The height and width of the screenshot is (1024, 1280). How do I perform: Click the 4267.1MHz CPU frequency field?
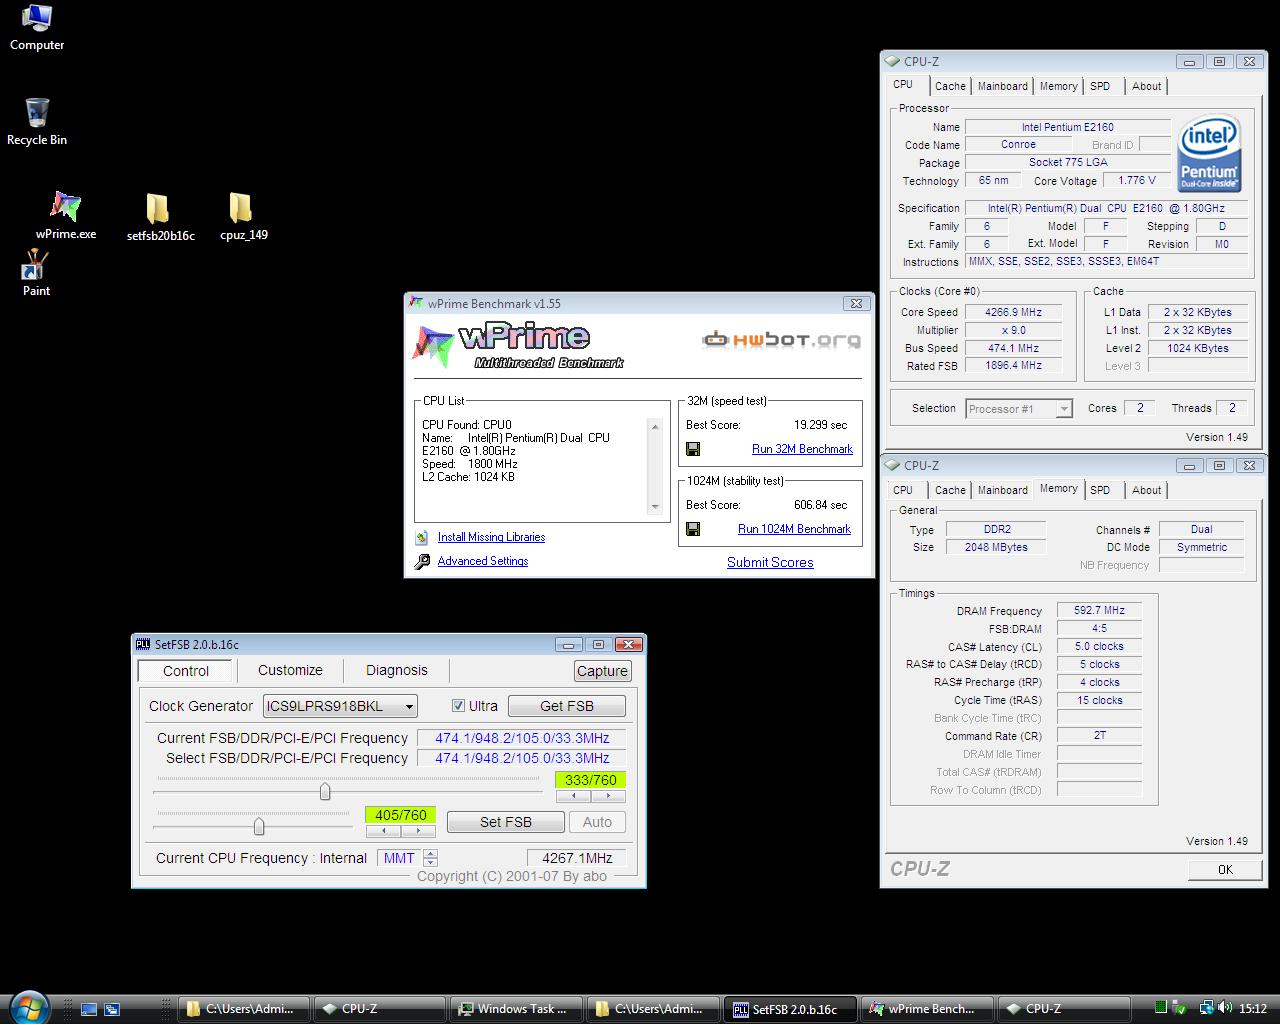(x=577, y=858)
